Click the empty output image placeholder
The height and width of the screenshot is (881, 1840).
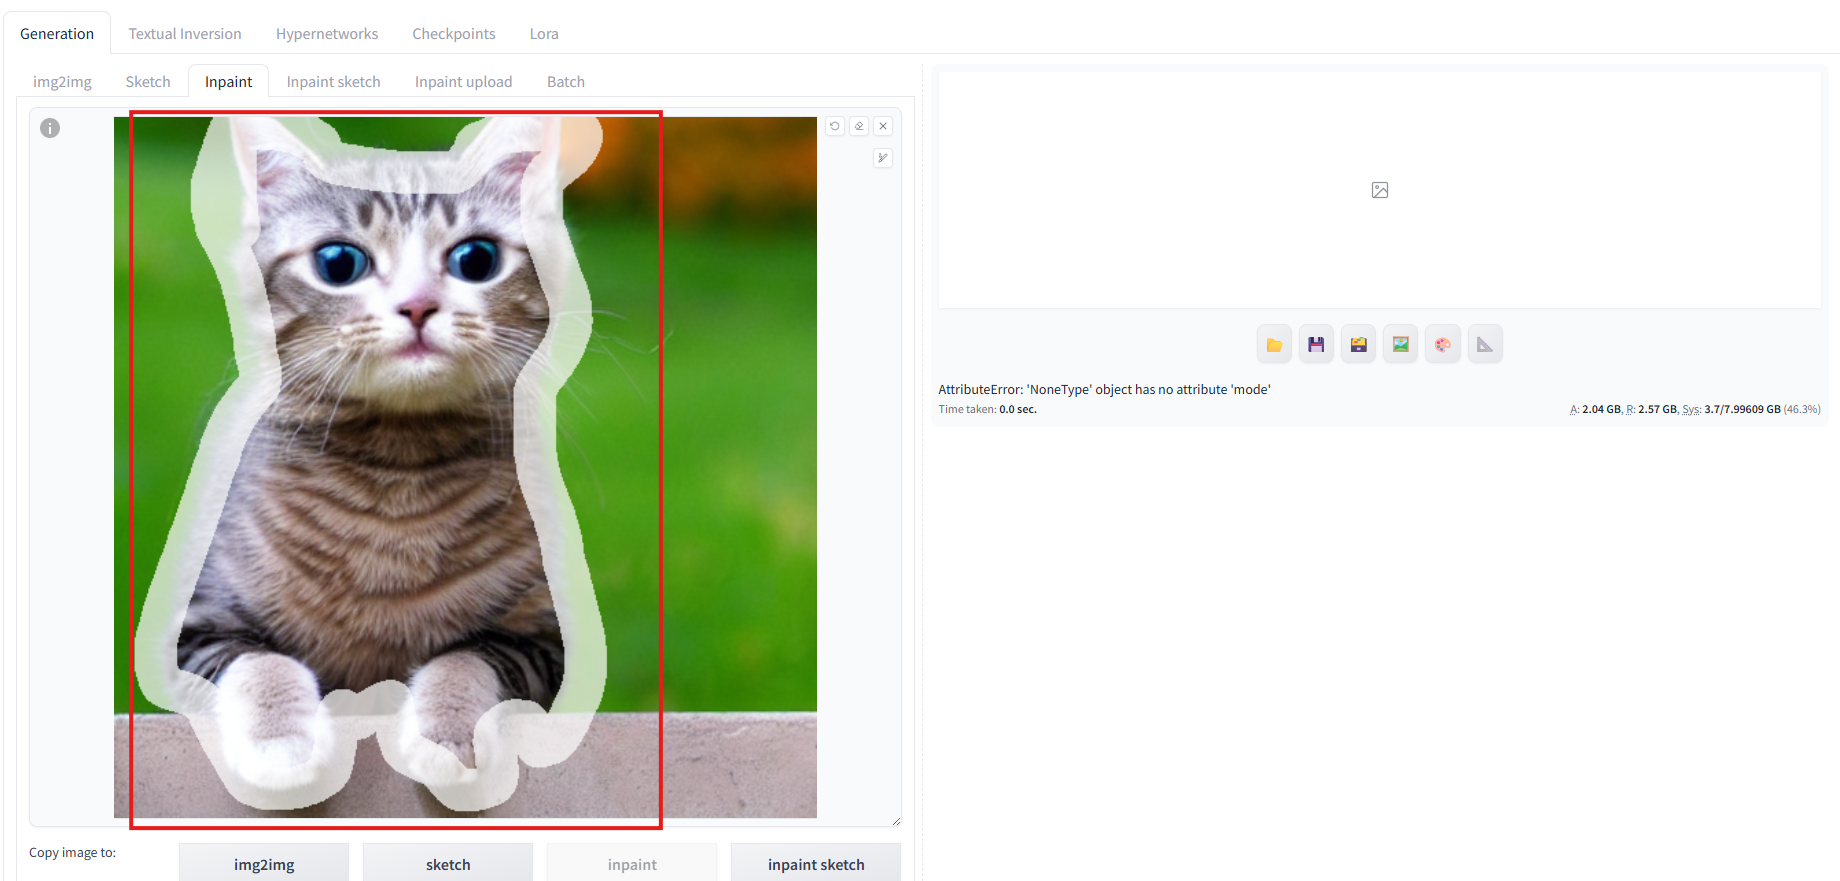tap(1380, 190)
